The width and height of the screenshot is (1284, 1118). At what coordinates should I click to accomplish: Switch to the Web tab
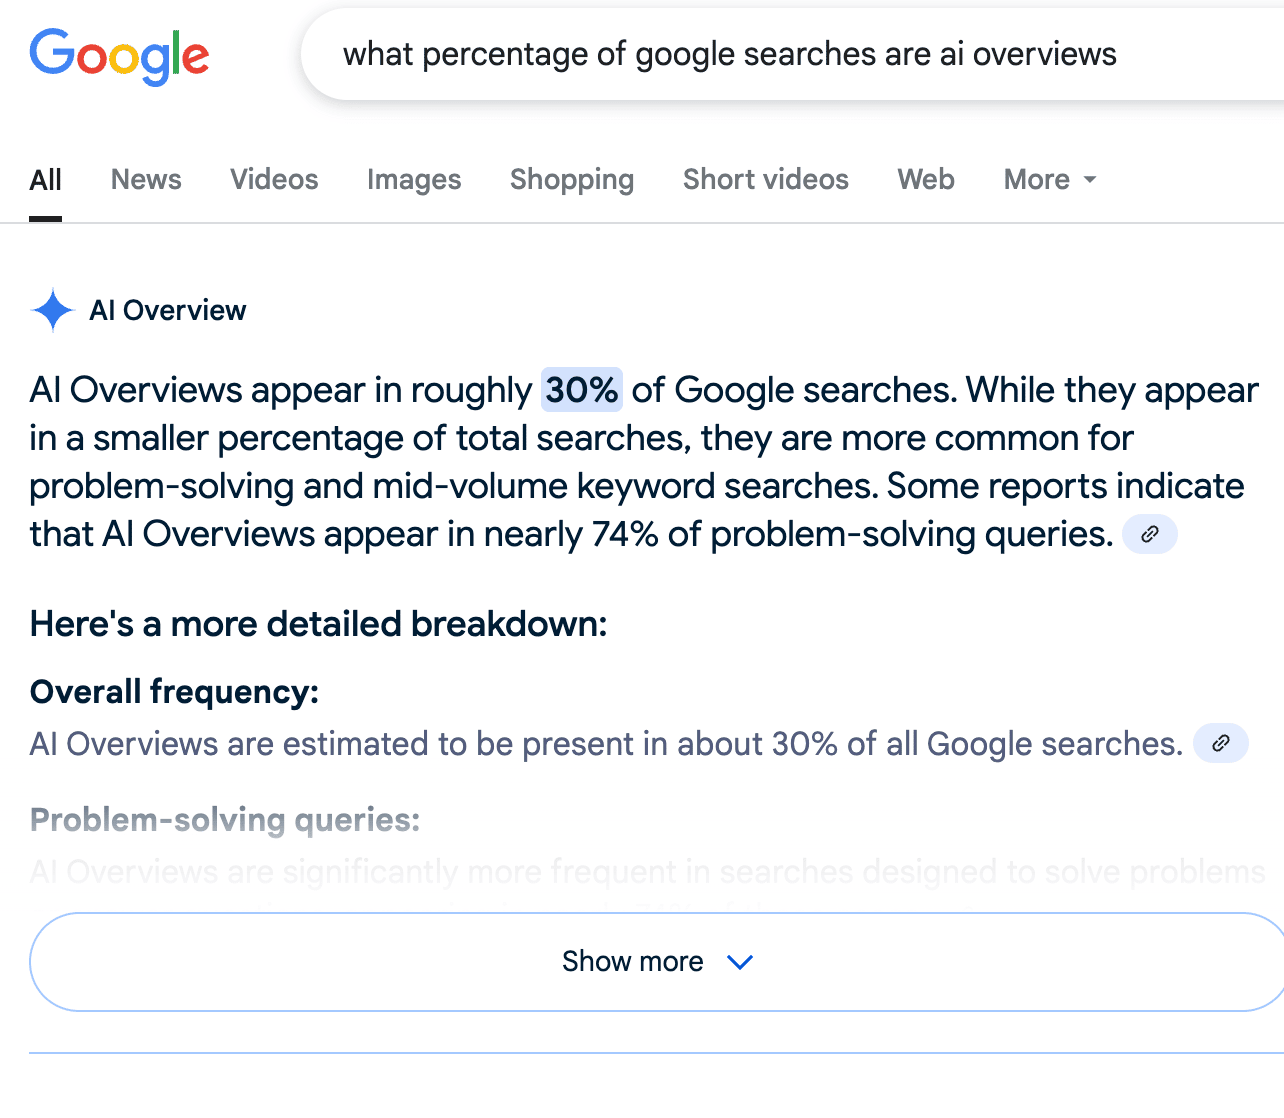(x=926, y=179)
